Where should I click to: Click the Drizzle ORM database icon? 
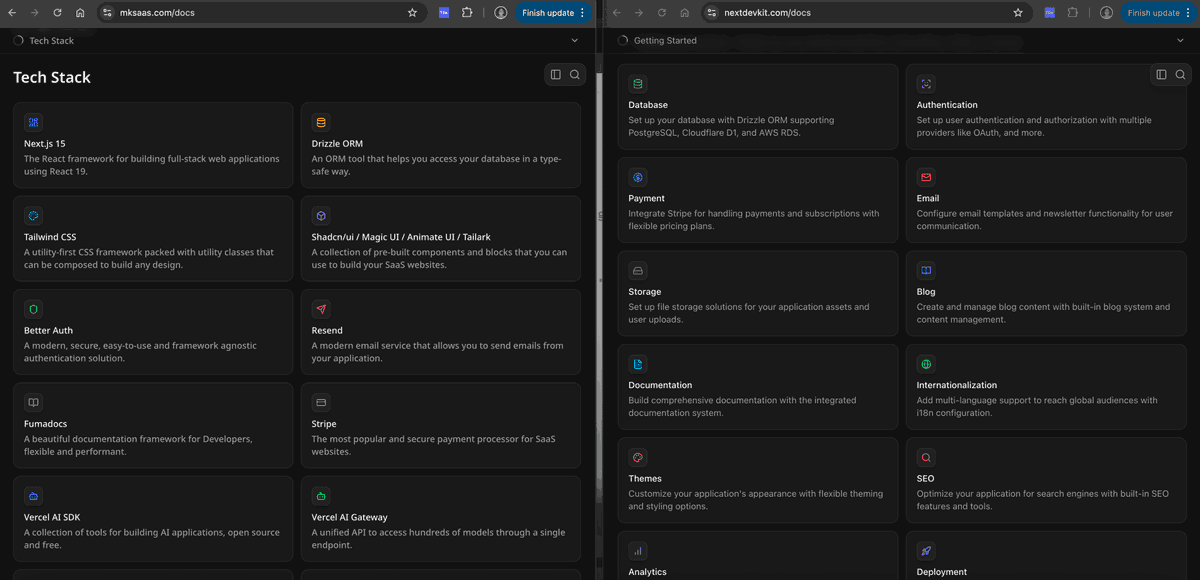[321, 123]
